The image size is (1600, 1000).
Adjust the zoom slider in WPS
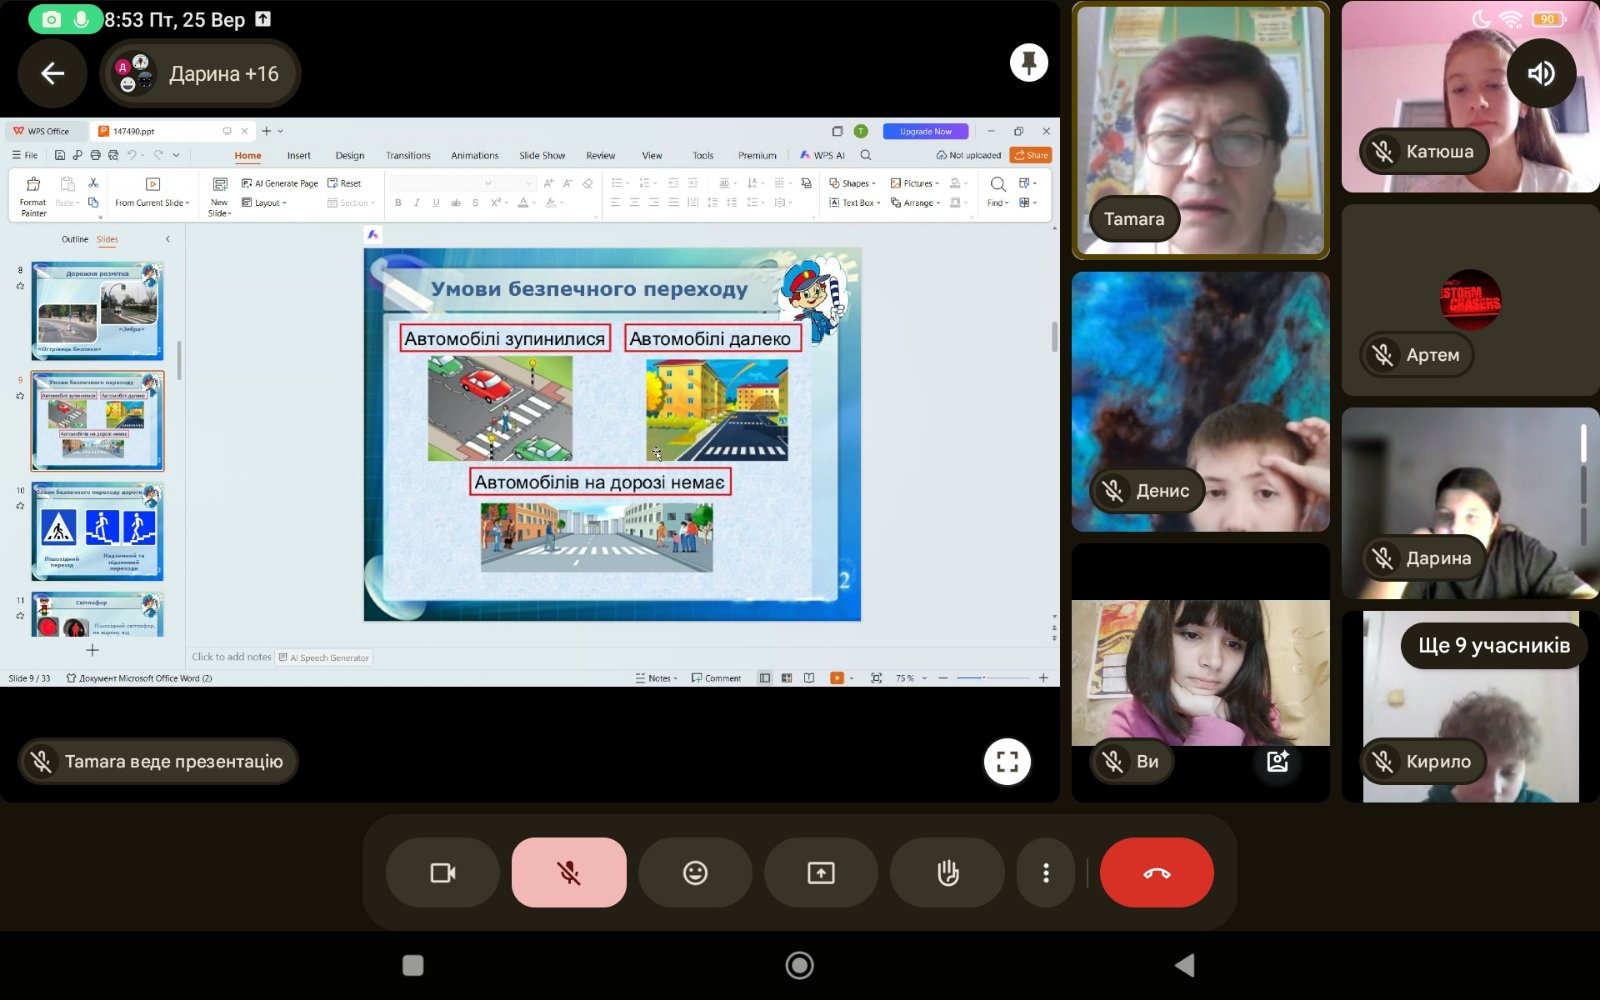point(992,678)
